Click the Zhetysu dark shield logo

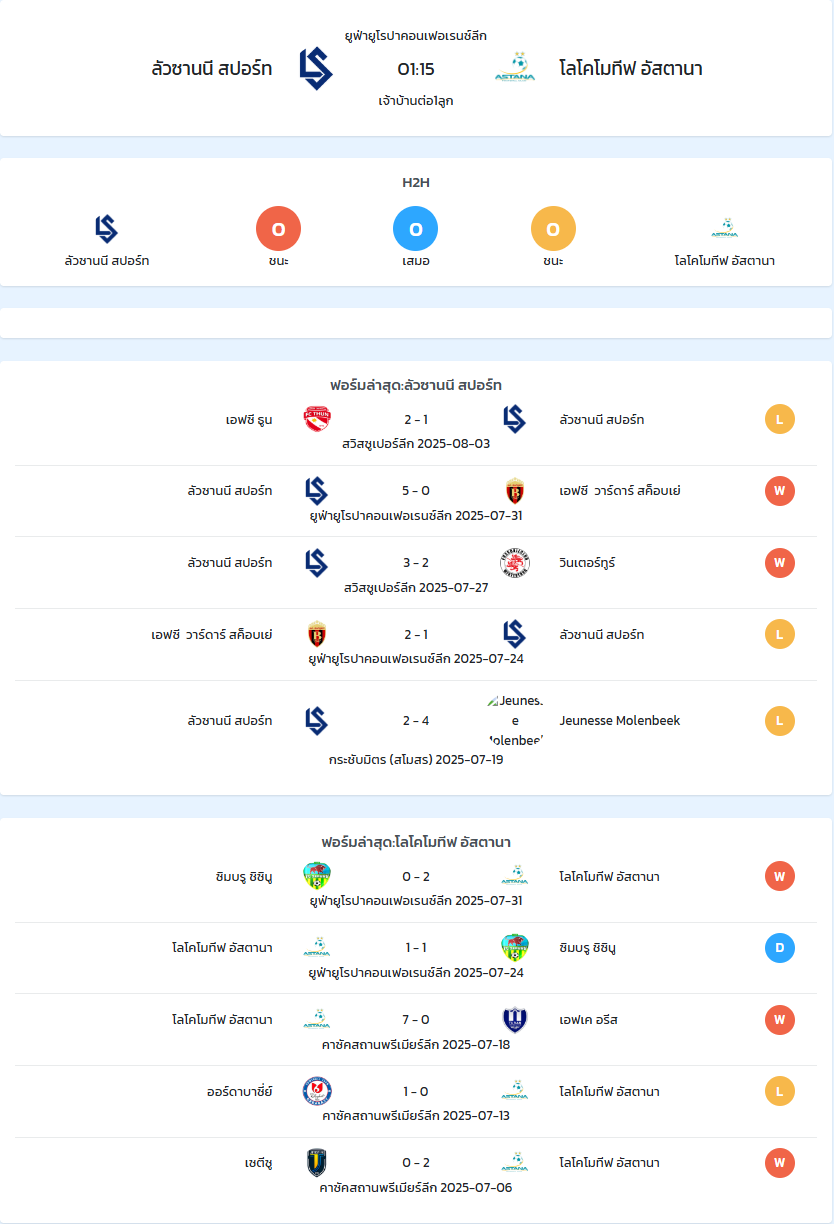(x=317, y=1163)
